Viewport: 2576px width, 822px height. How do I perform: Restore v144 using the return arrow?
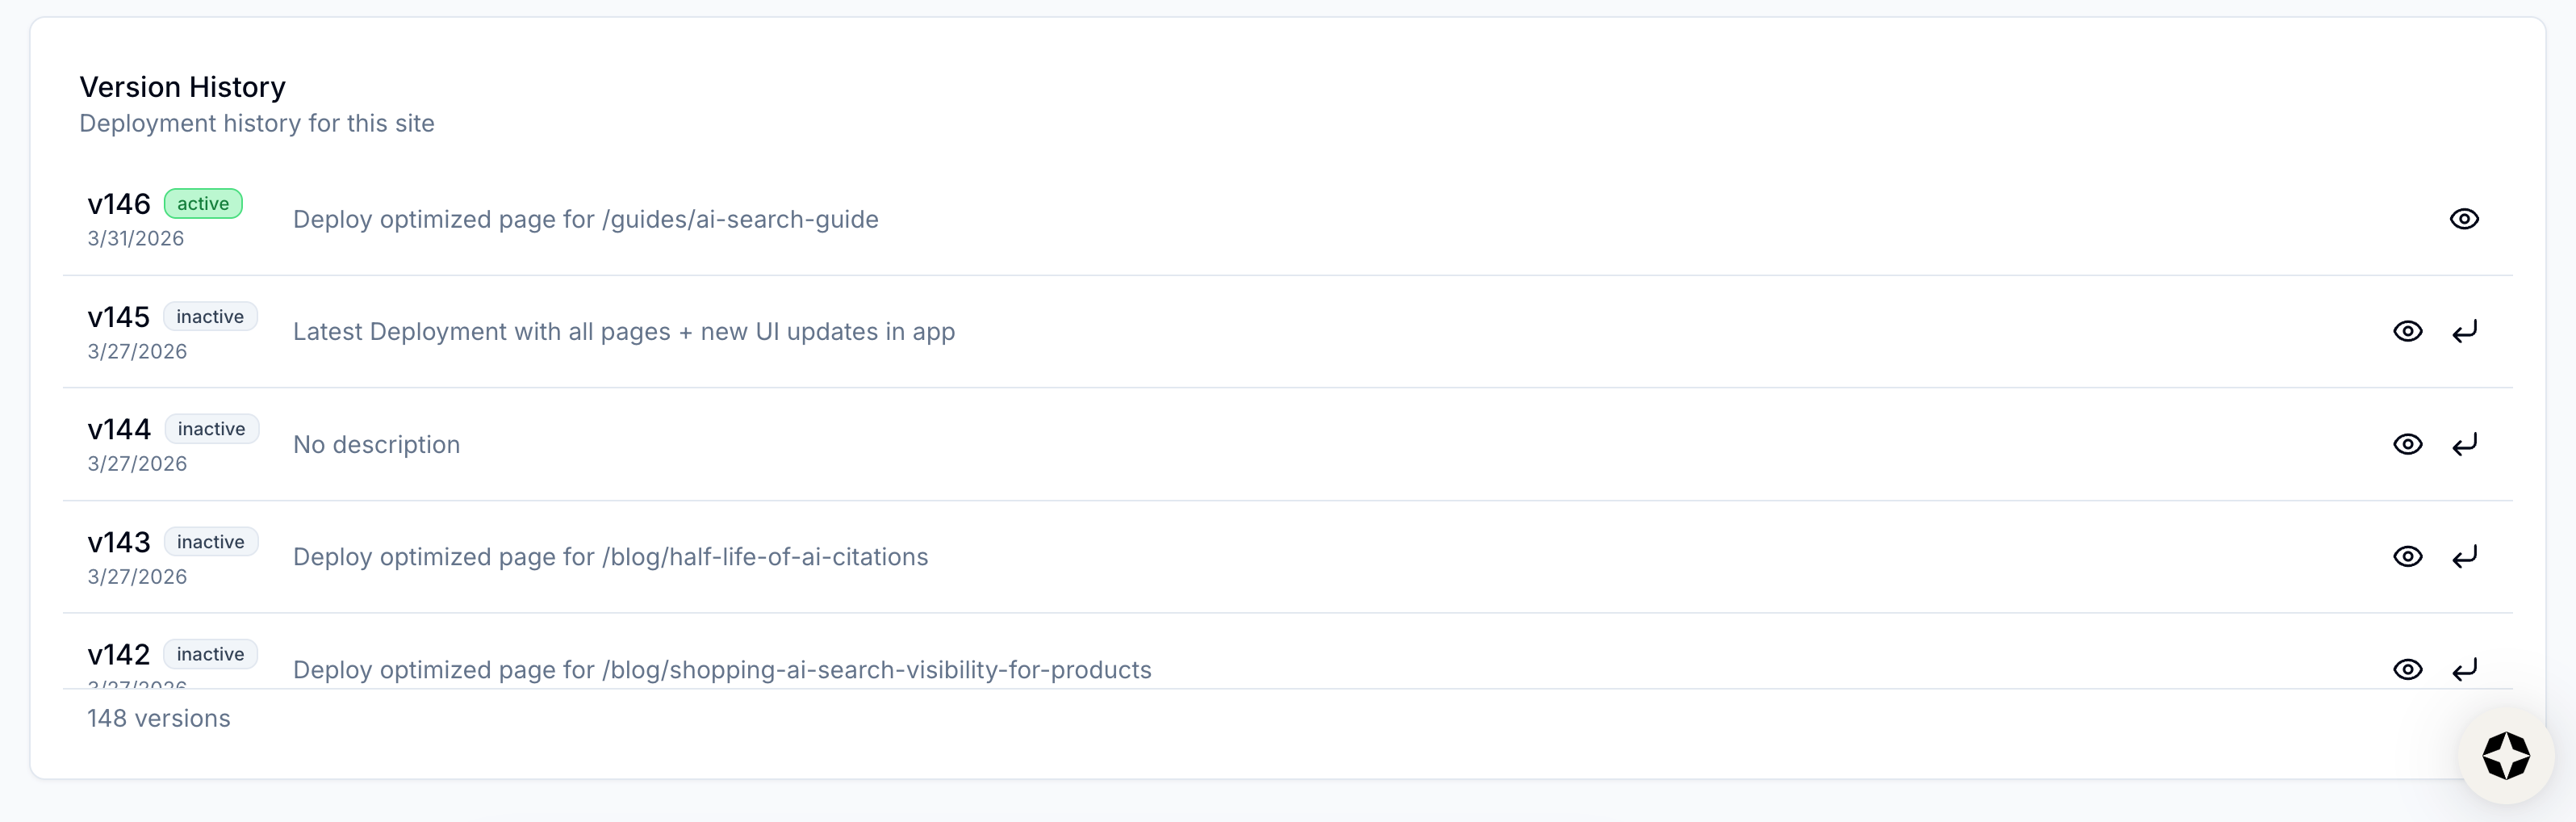2464,444
